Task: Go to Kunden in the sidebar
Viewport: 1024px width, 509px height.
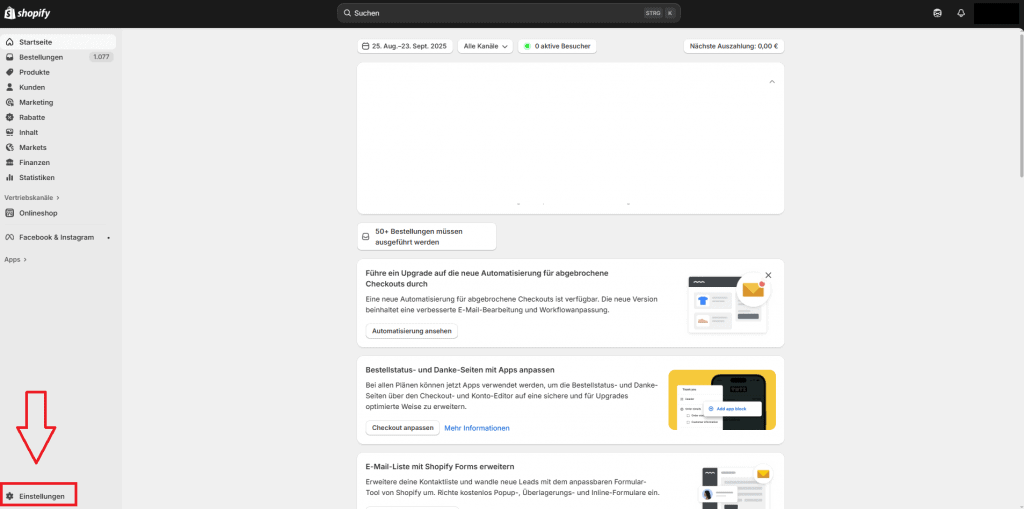Action: click(32, 87)
